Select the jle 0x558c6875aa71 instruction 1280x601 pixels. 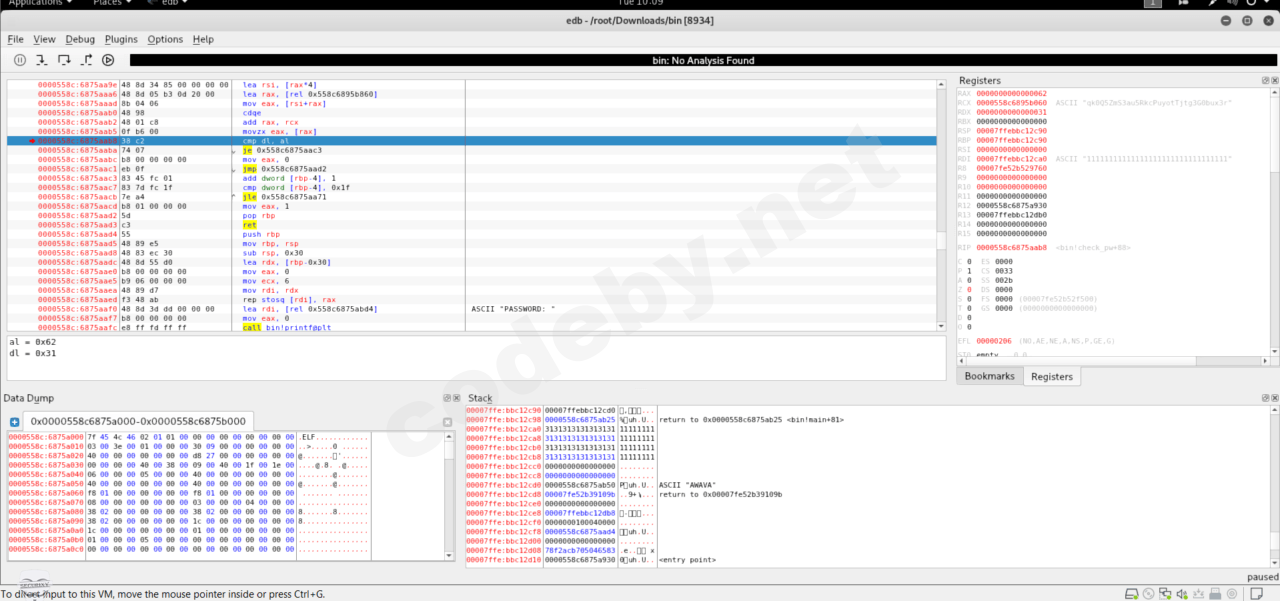click(286, 197)
